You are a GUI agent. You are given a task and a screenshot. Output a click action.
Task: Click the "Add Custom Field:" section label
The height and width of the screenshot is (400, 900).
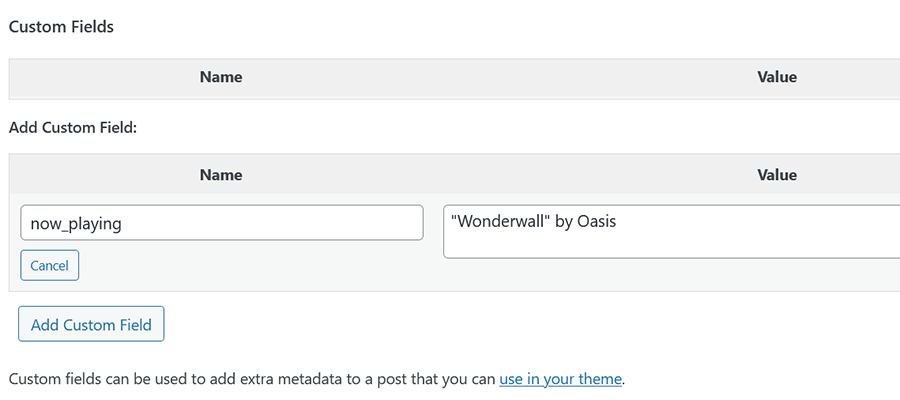click(x=72, y=127)
